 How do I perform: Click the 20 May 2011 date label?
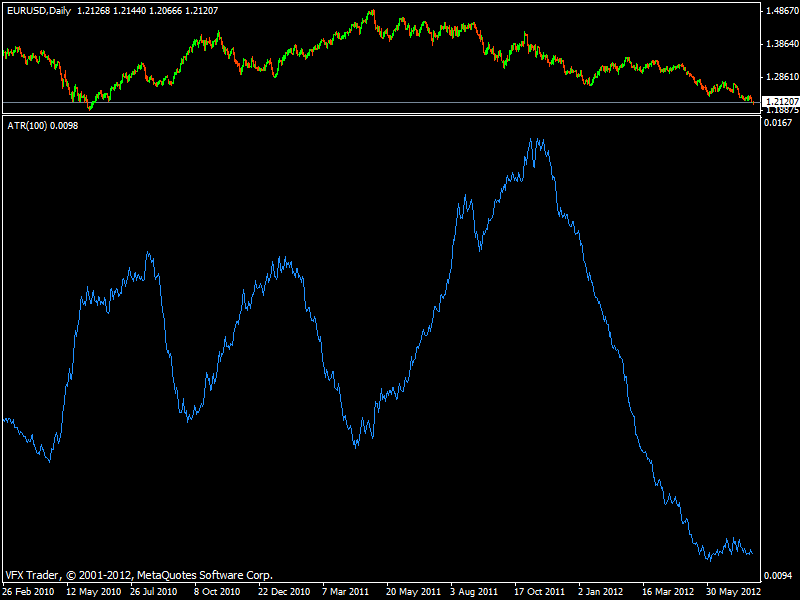click(413, 592)
